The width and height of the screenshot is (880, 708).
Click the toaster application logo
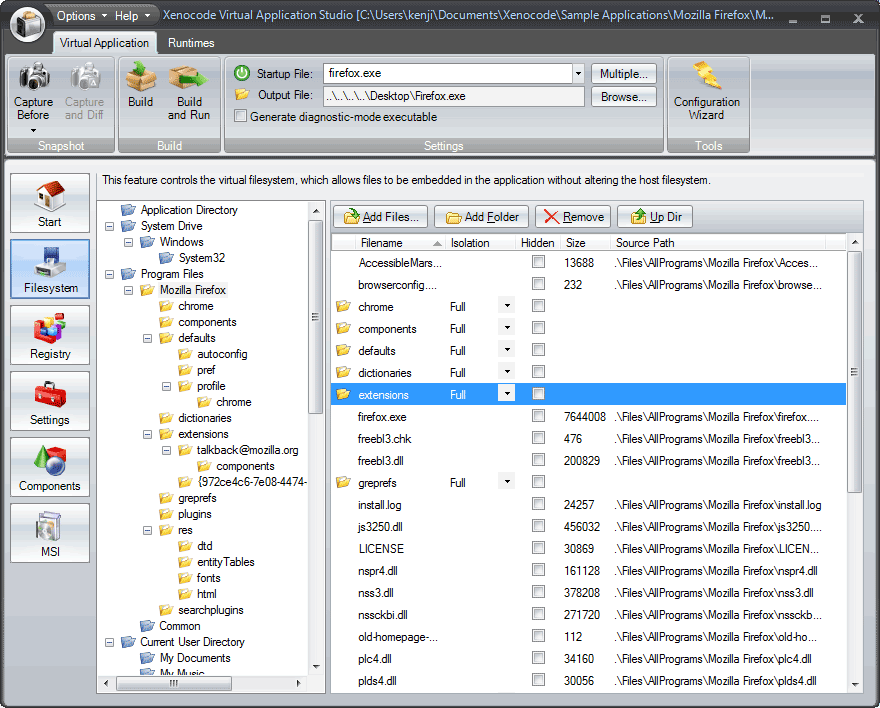click(28, 24)
